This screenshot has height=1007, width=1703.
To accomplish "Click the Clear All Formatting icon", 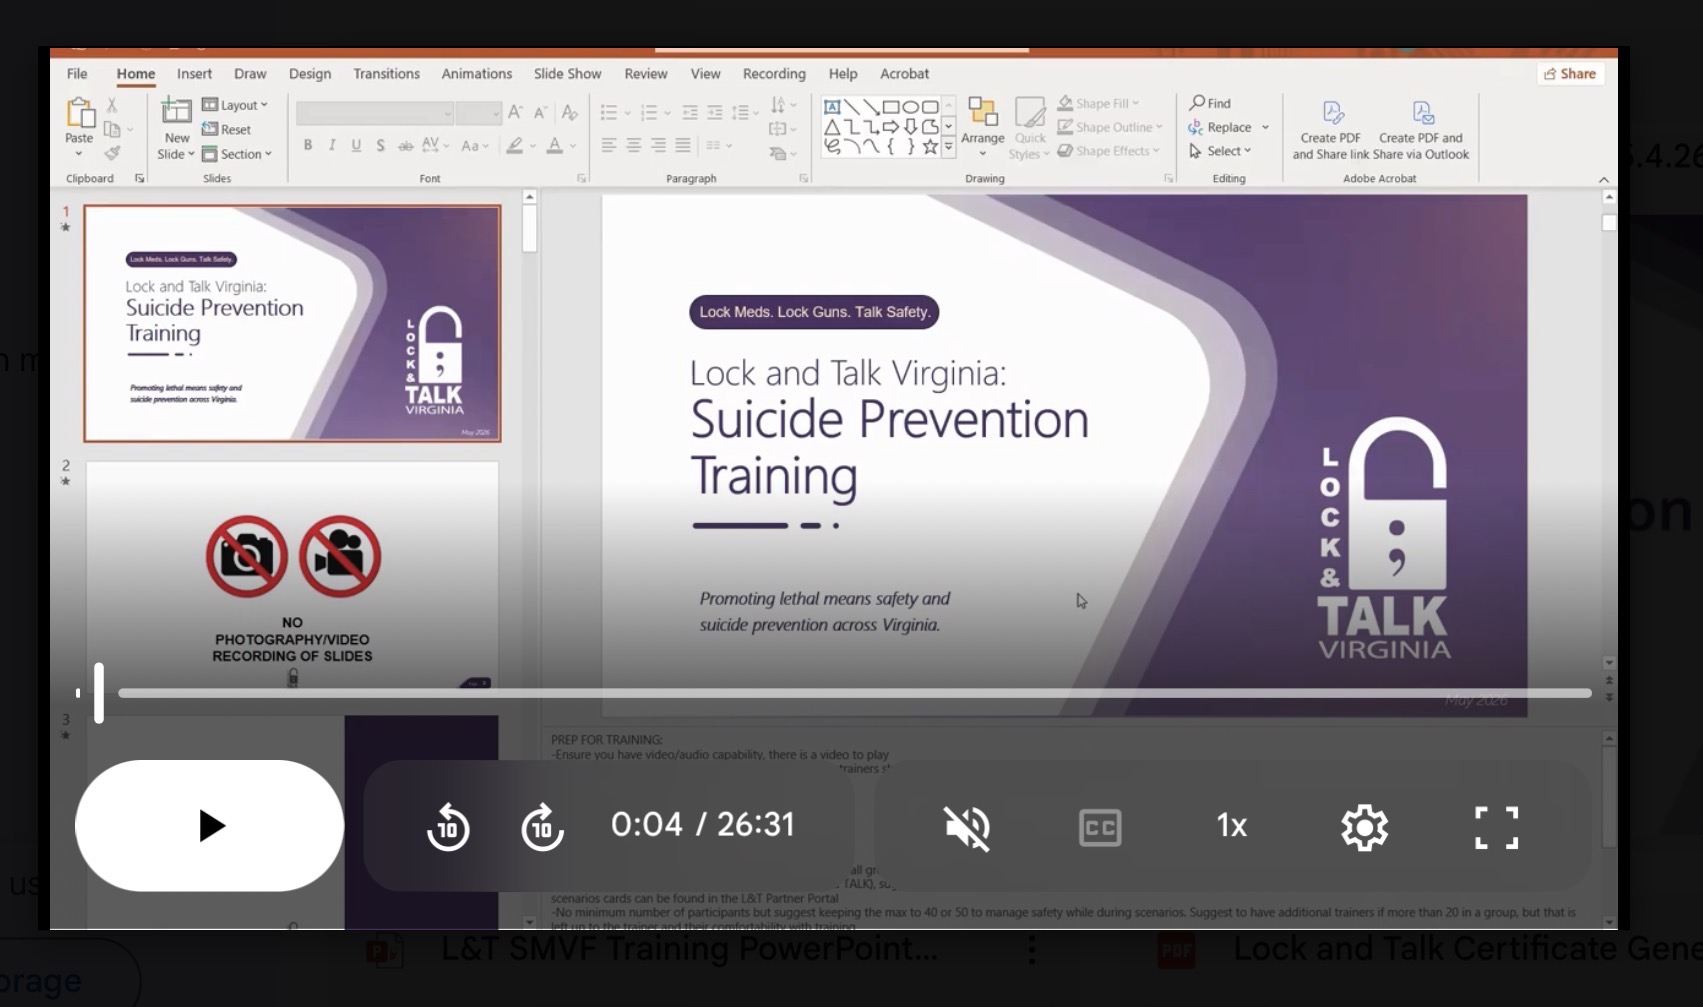I will [570, 113].
